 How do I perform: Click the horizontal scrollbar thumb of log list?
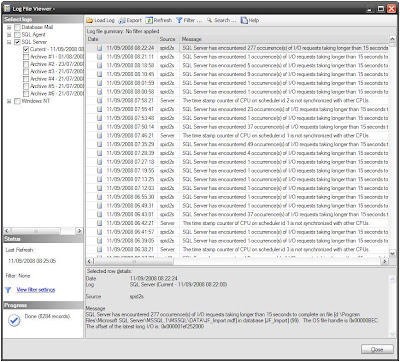[x=133, y=261]
